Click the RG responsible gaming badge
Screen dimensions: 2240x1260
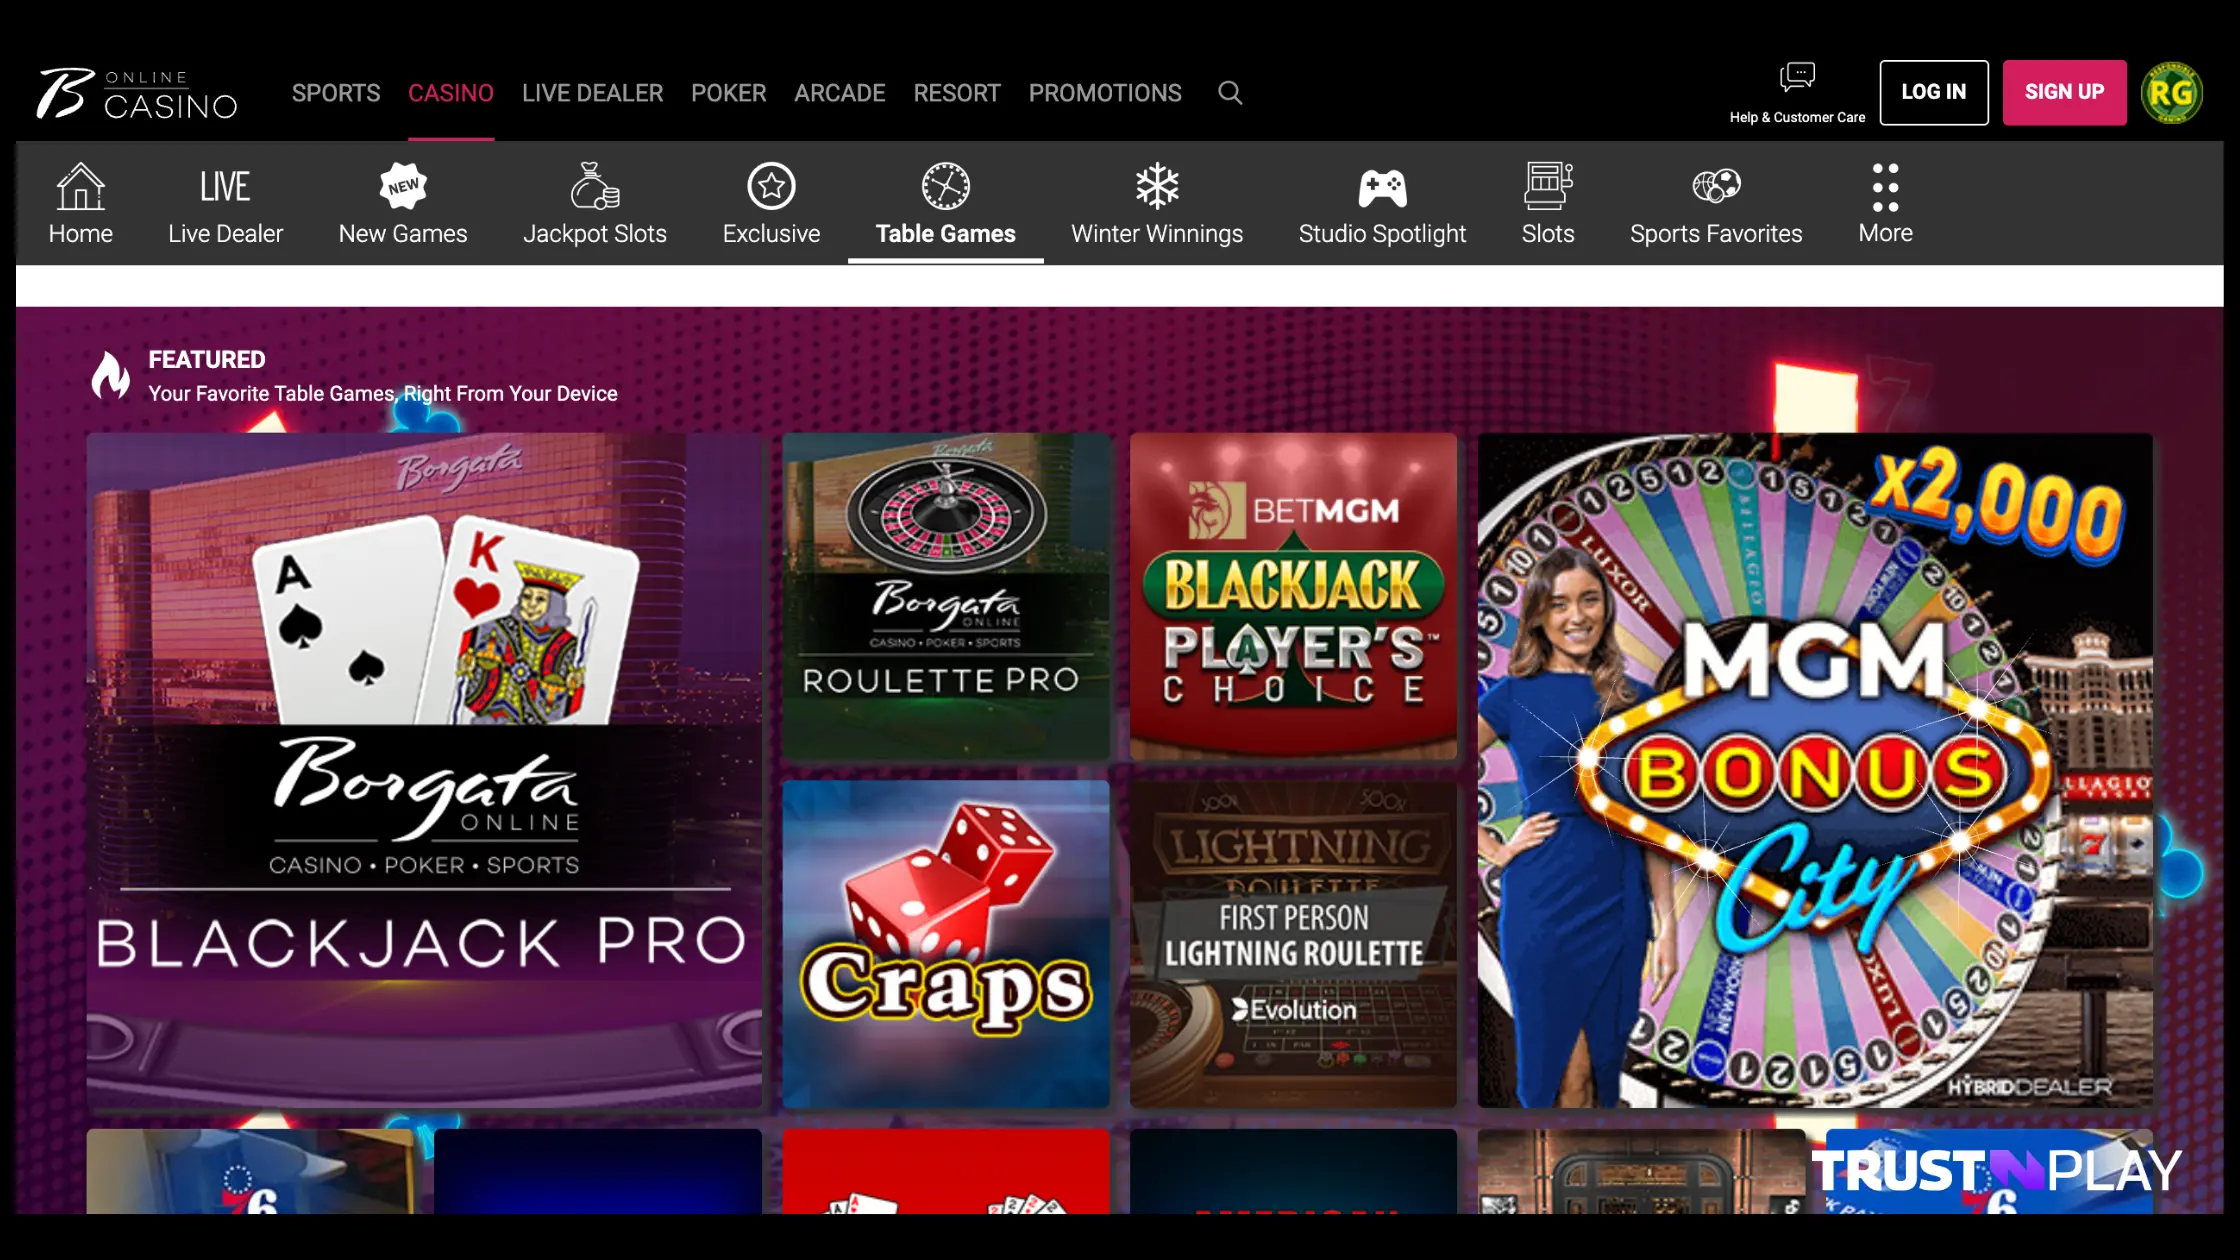pos(2171,93)
